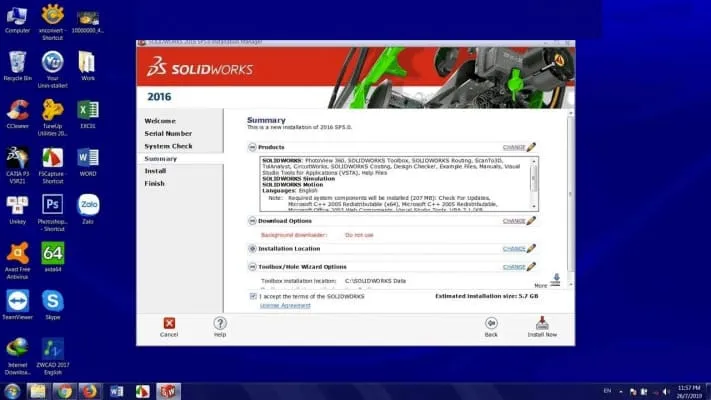This screenshot has height=400, width=711.
Task: Click the pencil icon beside Products
Action: [531, 146]
